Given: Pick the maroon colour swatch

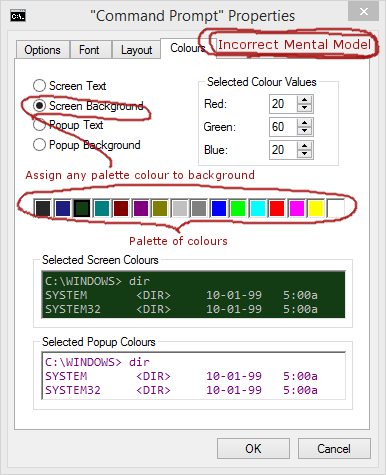Looking at the screenshot, I should click(121, 208).
